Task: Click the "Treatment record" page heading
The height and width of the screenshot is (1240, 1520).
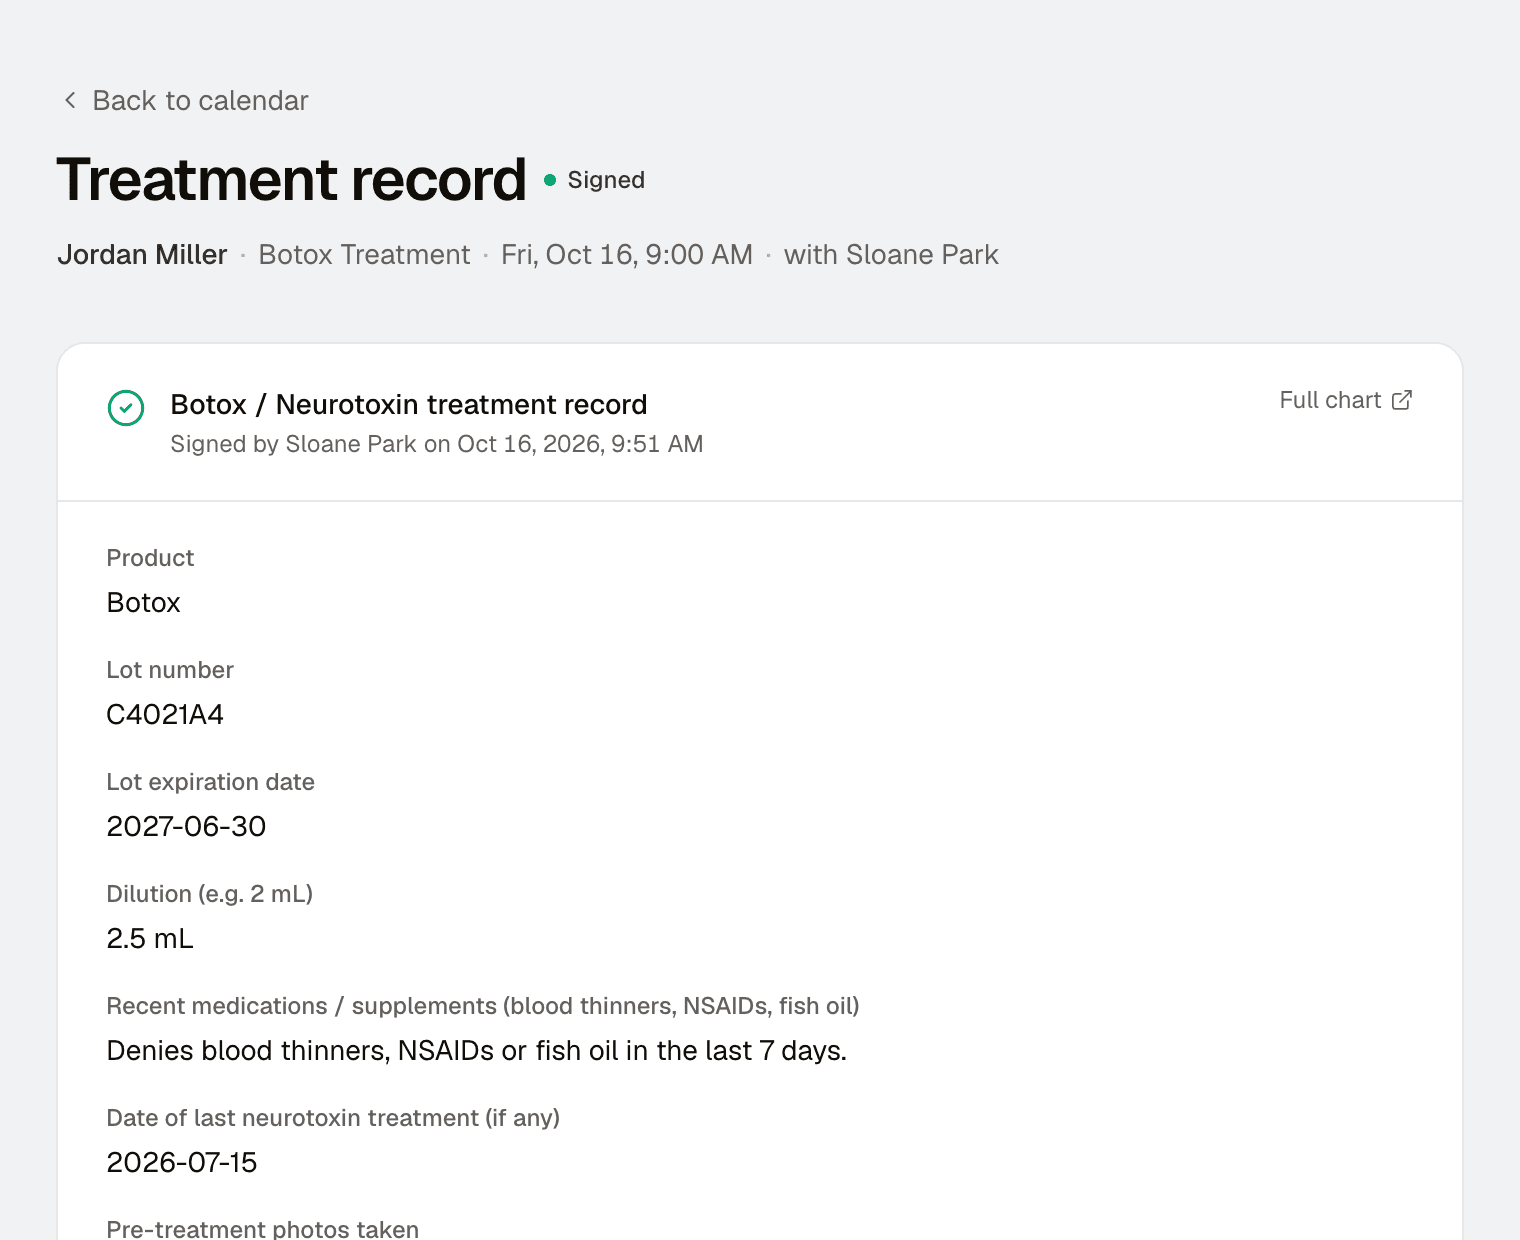Action: 291,180
